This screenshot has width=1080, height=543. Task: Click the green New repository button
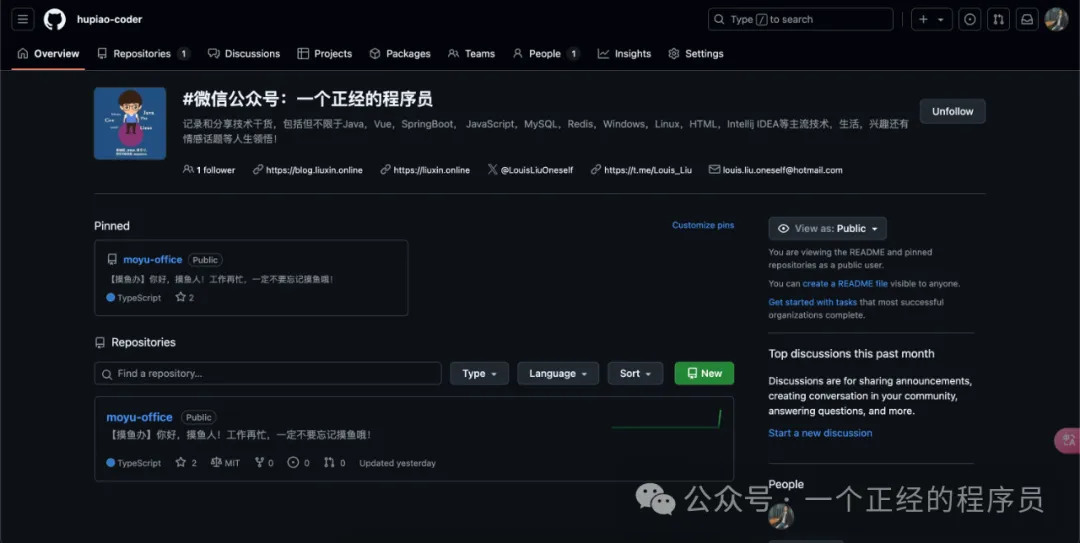pos(704,373)
